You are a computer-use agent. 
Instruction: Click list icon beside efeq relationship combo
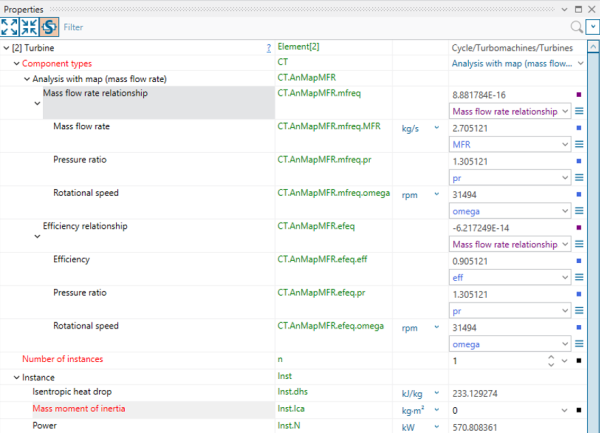[579, 244]
